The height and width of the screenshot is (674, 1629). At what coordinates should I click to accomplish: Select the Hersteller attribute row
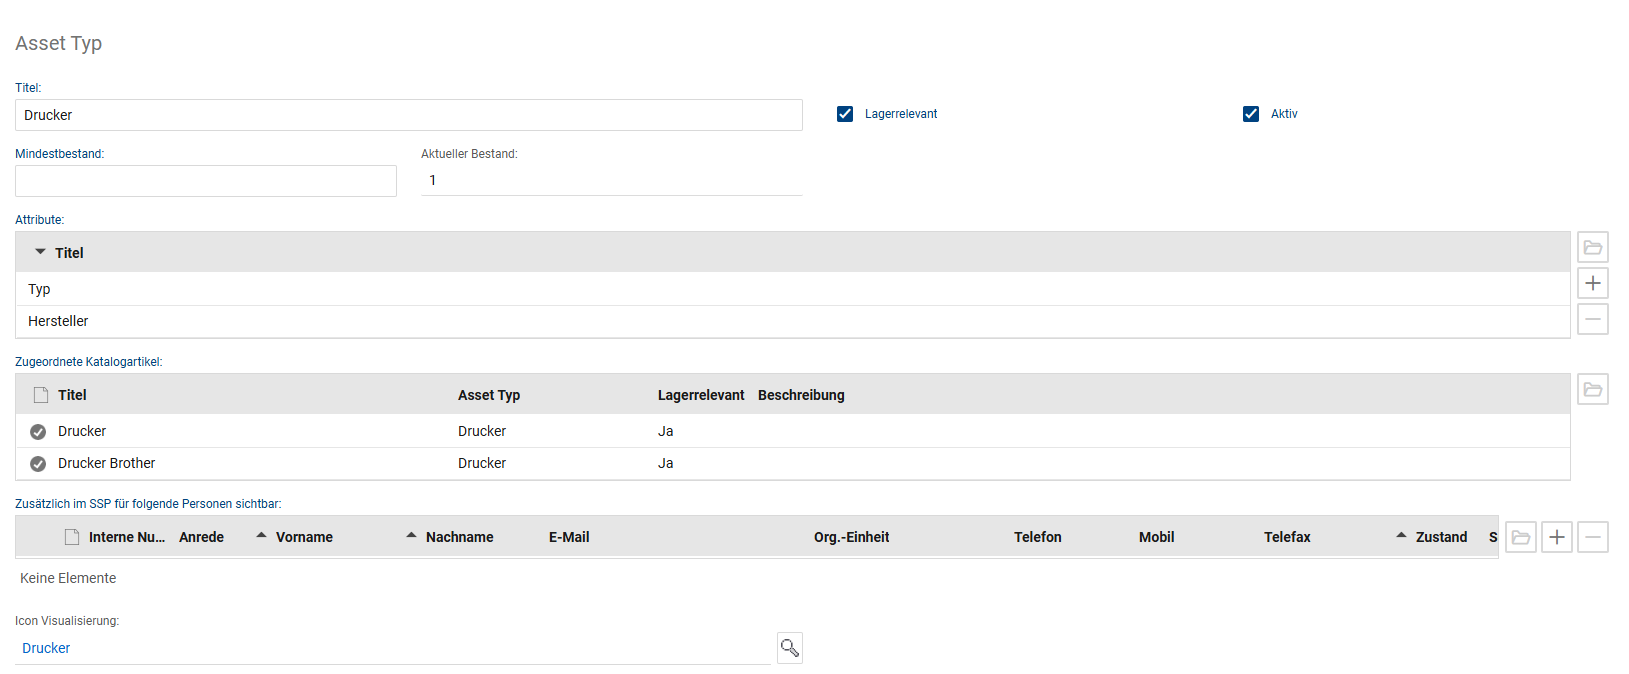coord(792,321)
